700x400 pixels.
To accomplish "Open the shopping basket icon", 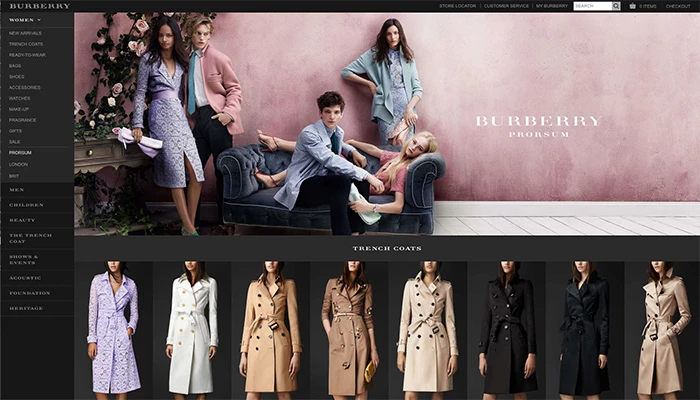I will (x=633, y=6).
